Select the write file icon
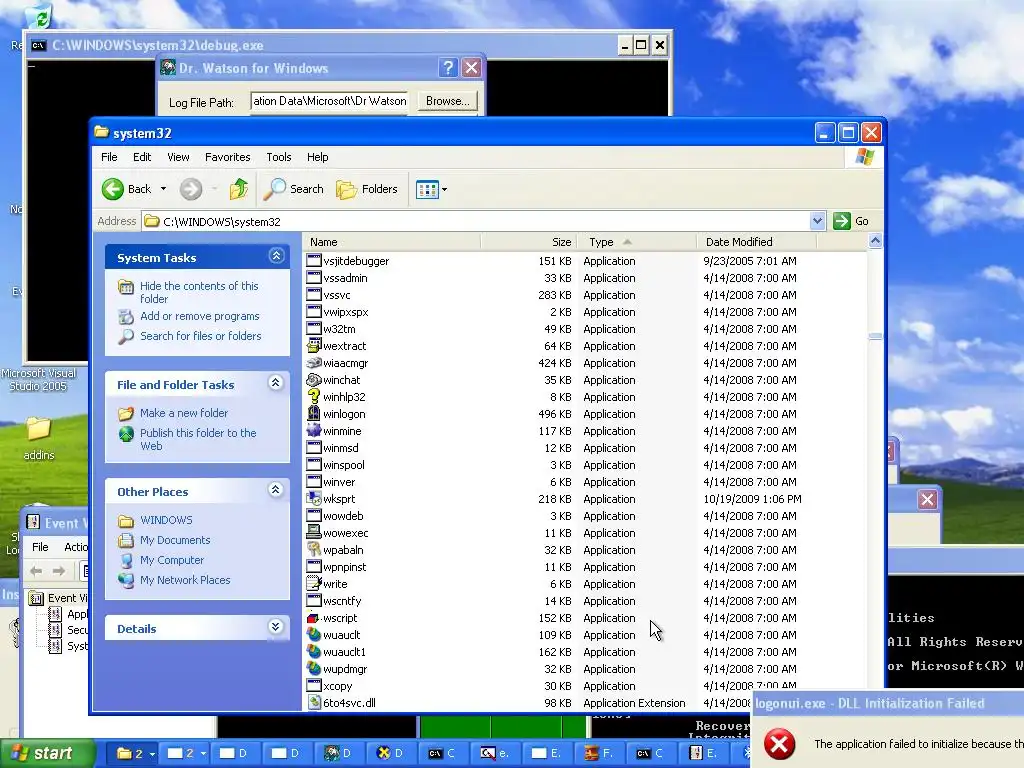Screen dimensions: 1024x768 tap(314, 583)
